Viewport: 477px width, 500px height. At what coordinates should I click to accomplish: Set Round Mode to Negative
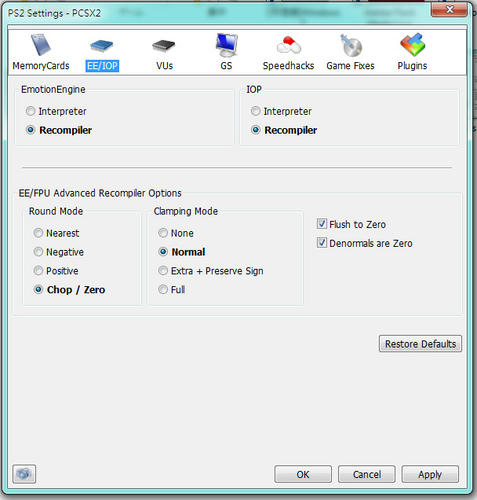pyautogui.click(x=59, y=252)
